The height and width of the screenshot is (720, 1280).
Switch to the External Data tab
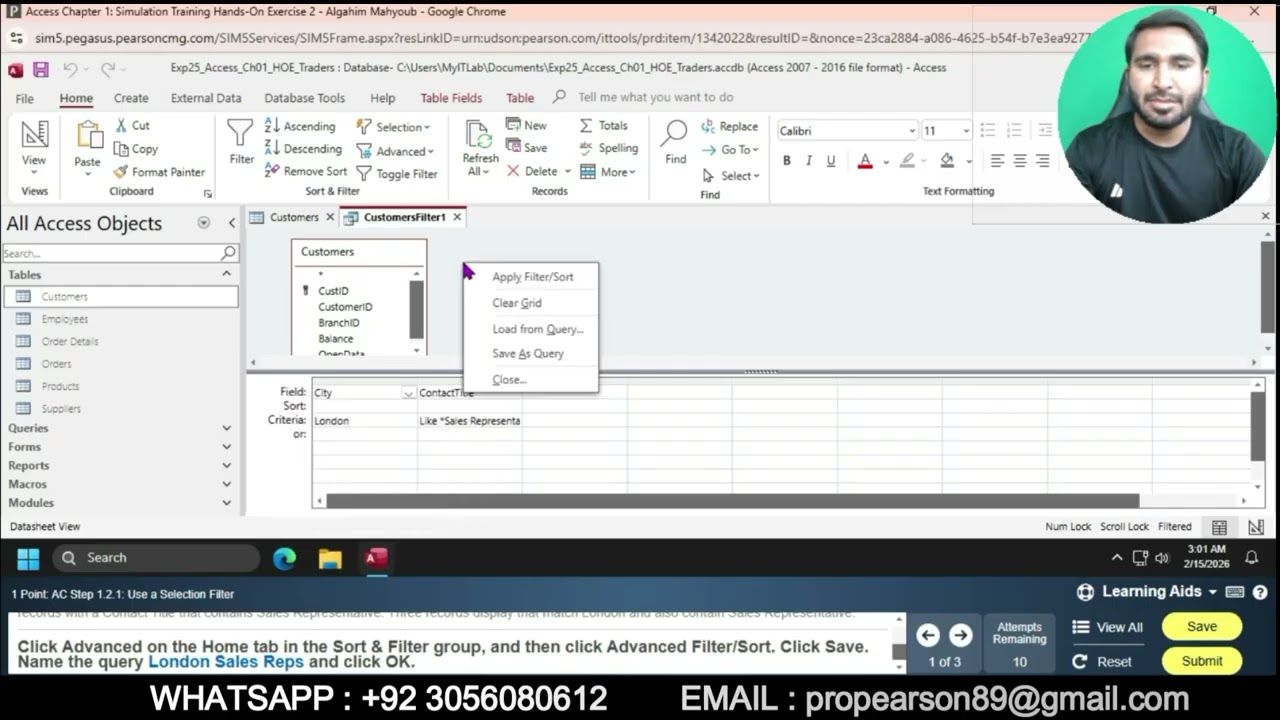coord(206,98)
